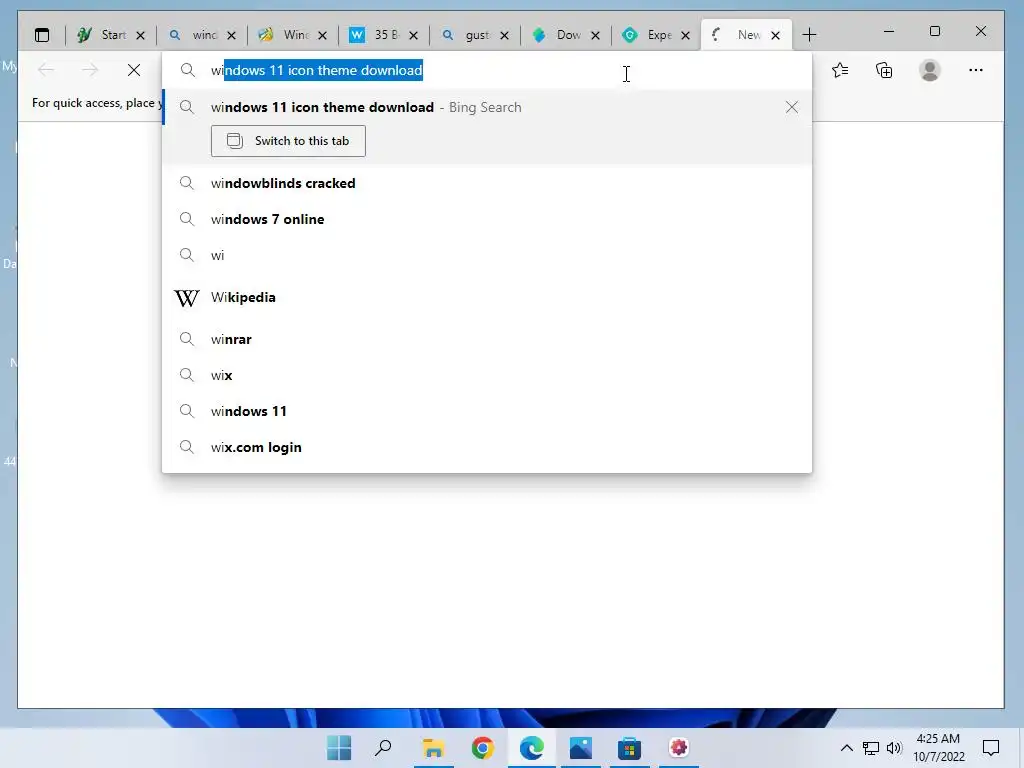
Task: Close the 'Expe' tab
Action: (685, 35)
